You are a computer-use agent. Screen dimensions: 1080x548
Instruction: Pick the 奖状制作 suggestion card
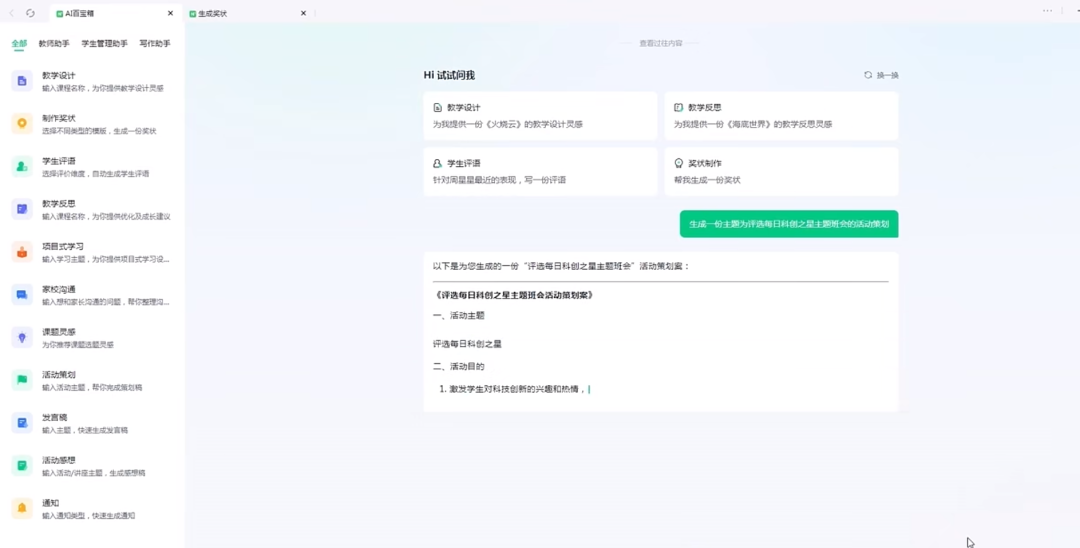coord(780,171)
